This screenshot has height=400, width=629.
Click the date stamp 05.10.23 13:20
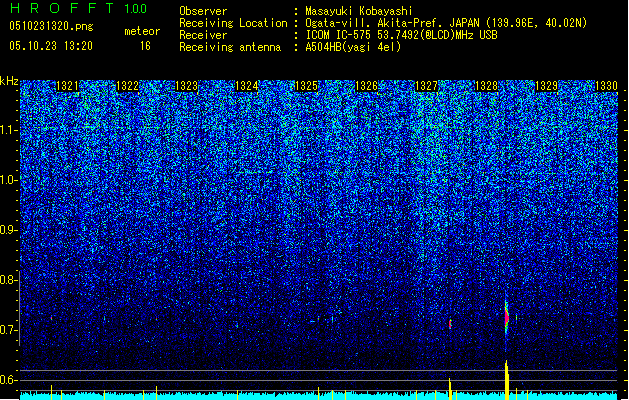51,46
